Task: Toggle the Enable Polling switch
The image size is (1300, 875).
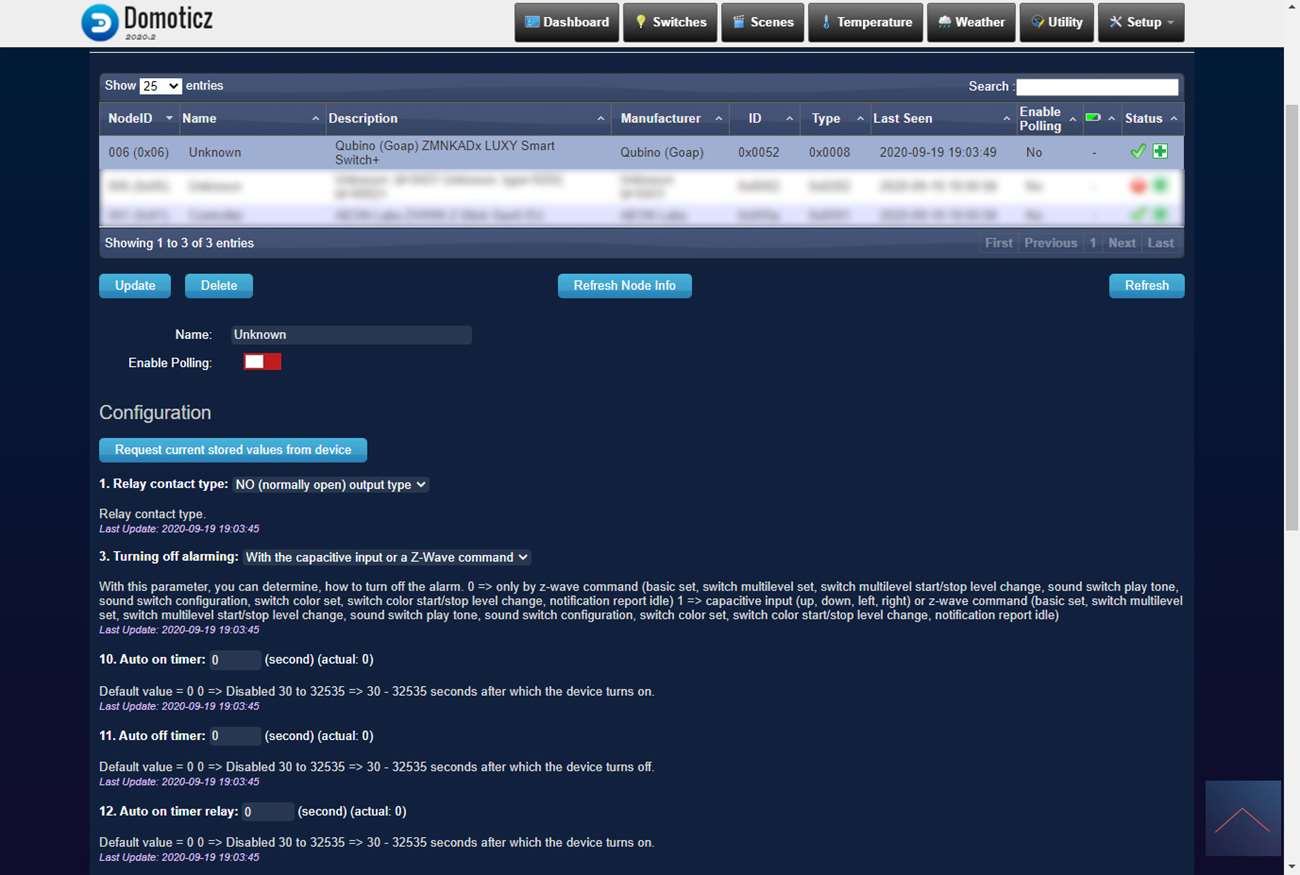Action: [263, 362]
